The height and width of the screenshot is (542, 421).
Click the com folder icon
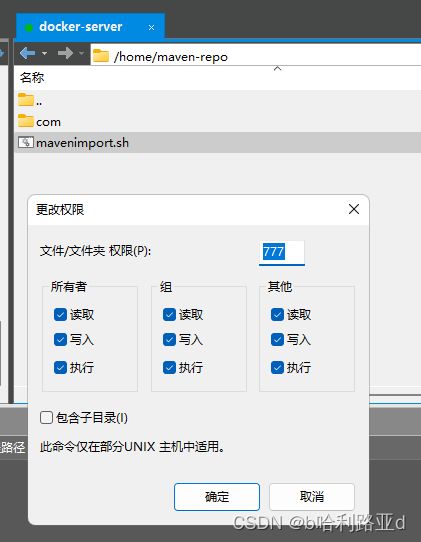pos(26,121)
